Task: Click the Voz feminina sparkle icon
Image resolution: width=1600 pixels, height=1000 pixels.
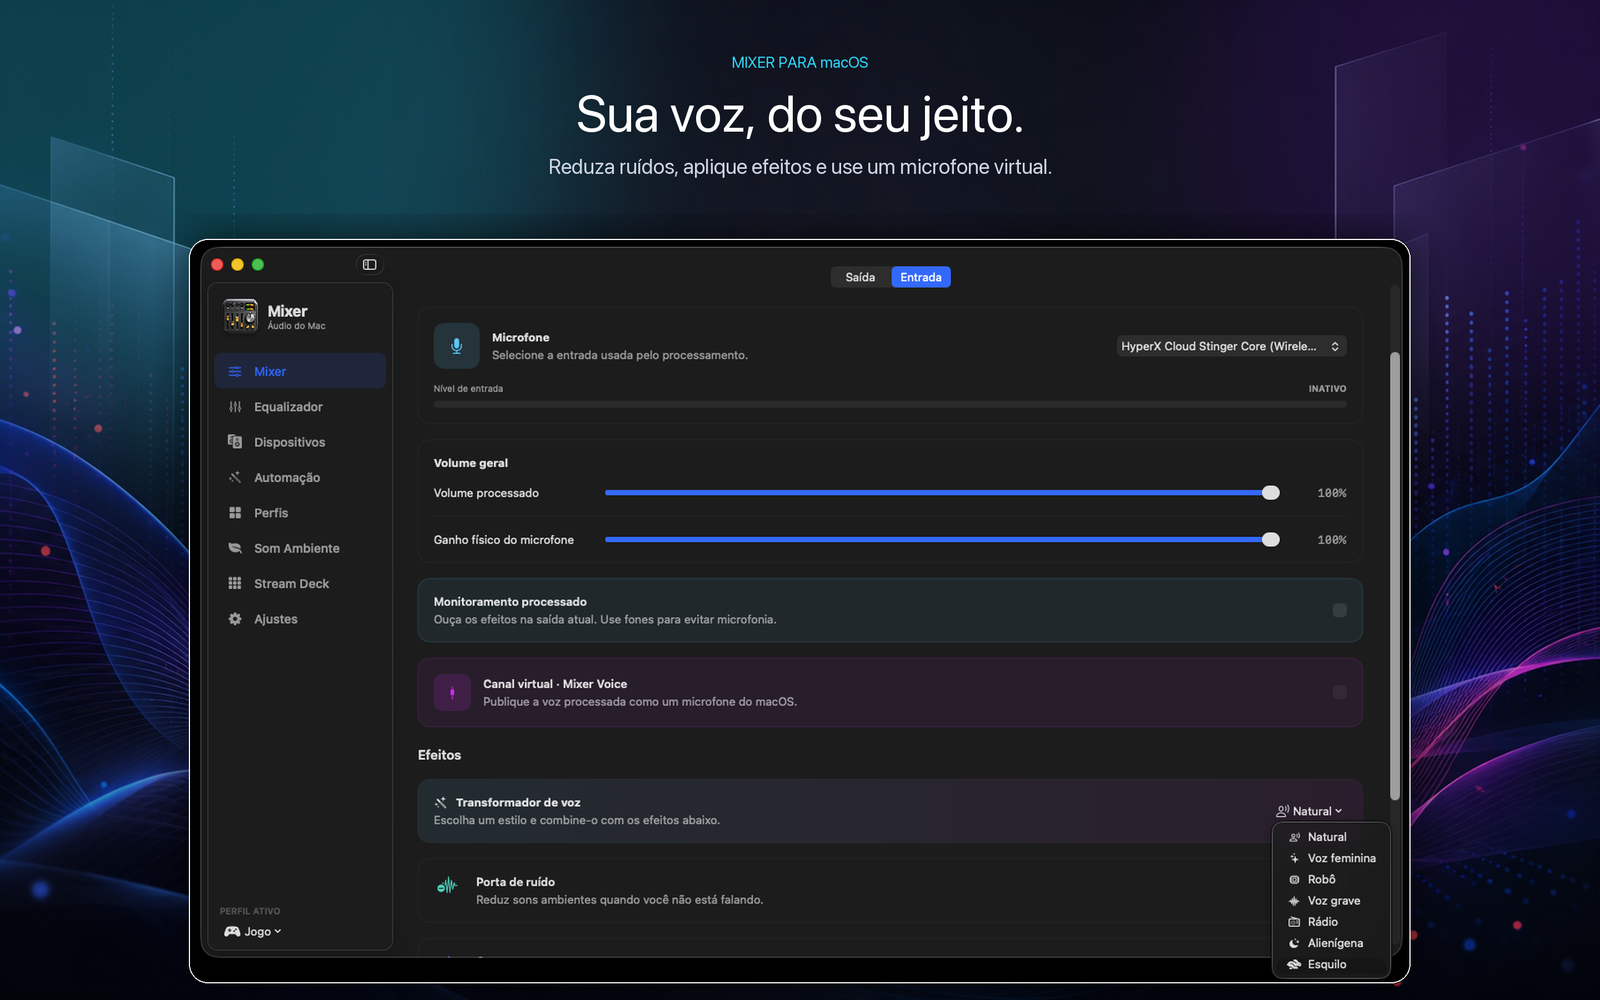Action: click(1294, 859)
